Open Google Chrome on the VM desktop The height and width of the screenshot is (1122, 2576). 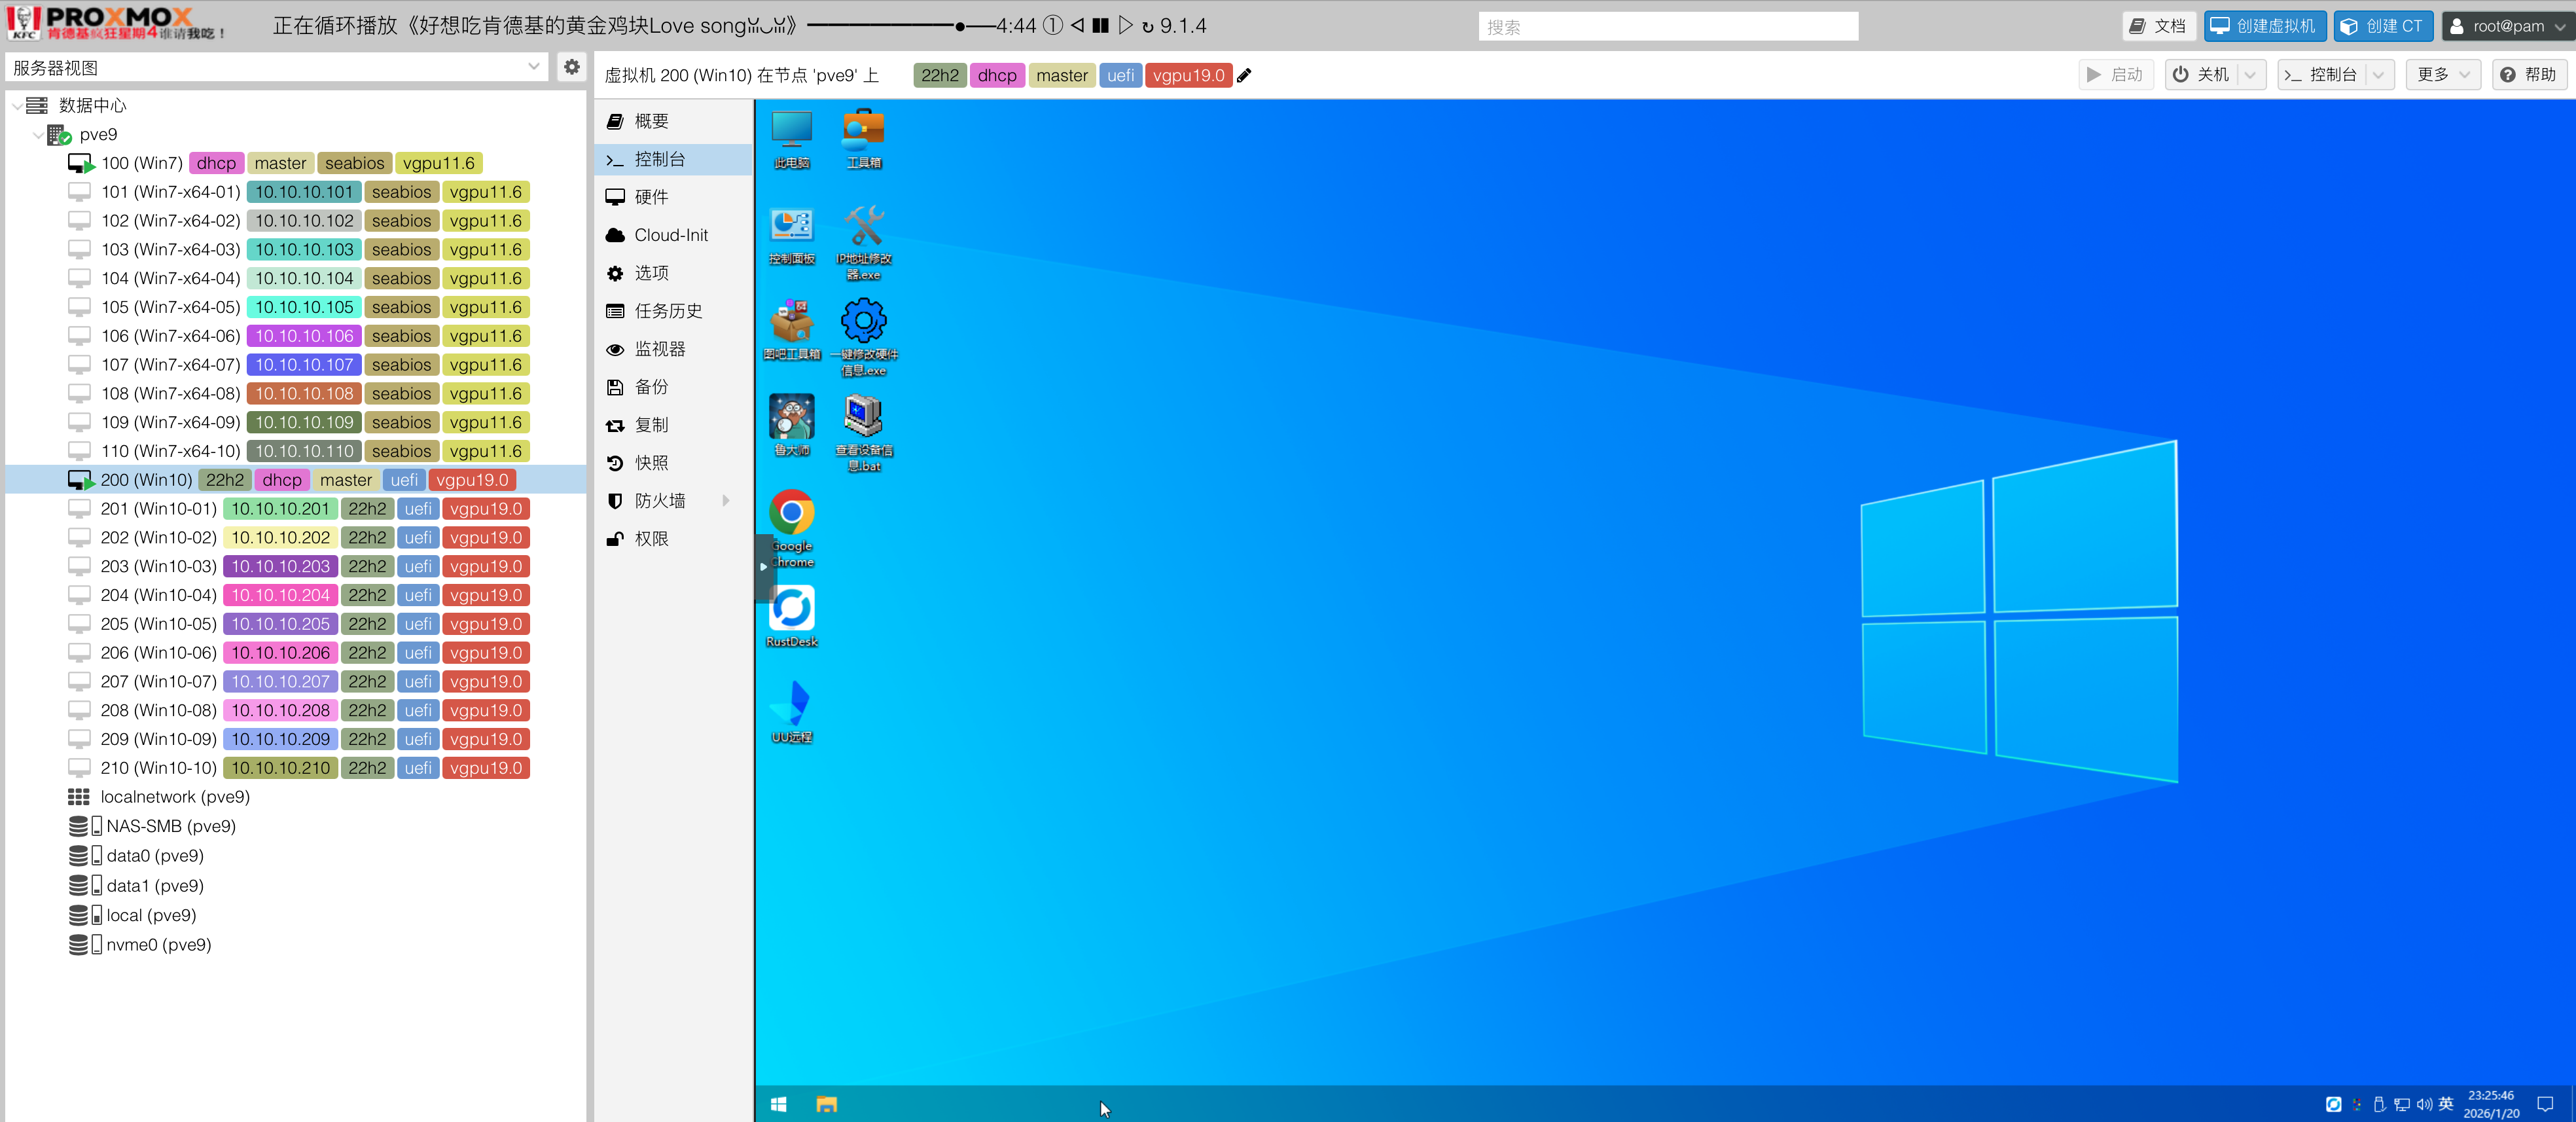[x=791, y=514]
